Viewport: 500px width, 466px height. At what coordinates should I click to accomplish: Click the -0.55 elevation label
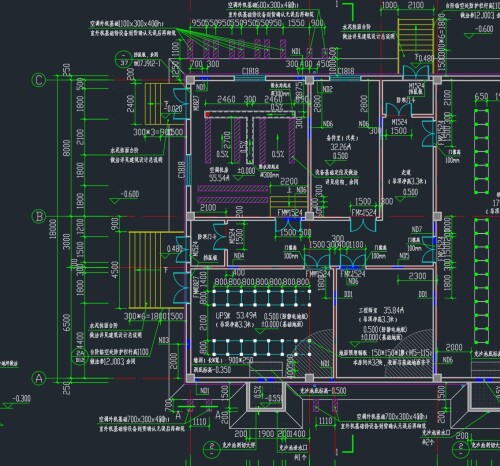273,398
